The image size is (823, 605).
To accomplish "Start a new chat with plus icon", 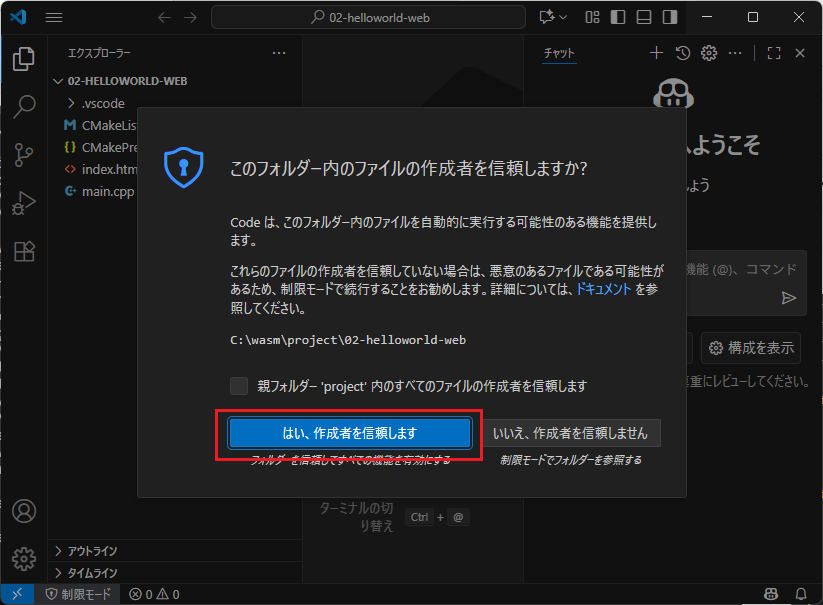I will [656, 53].
